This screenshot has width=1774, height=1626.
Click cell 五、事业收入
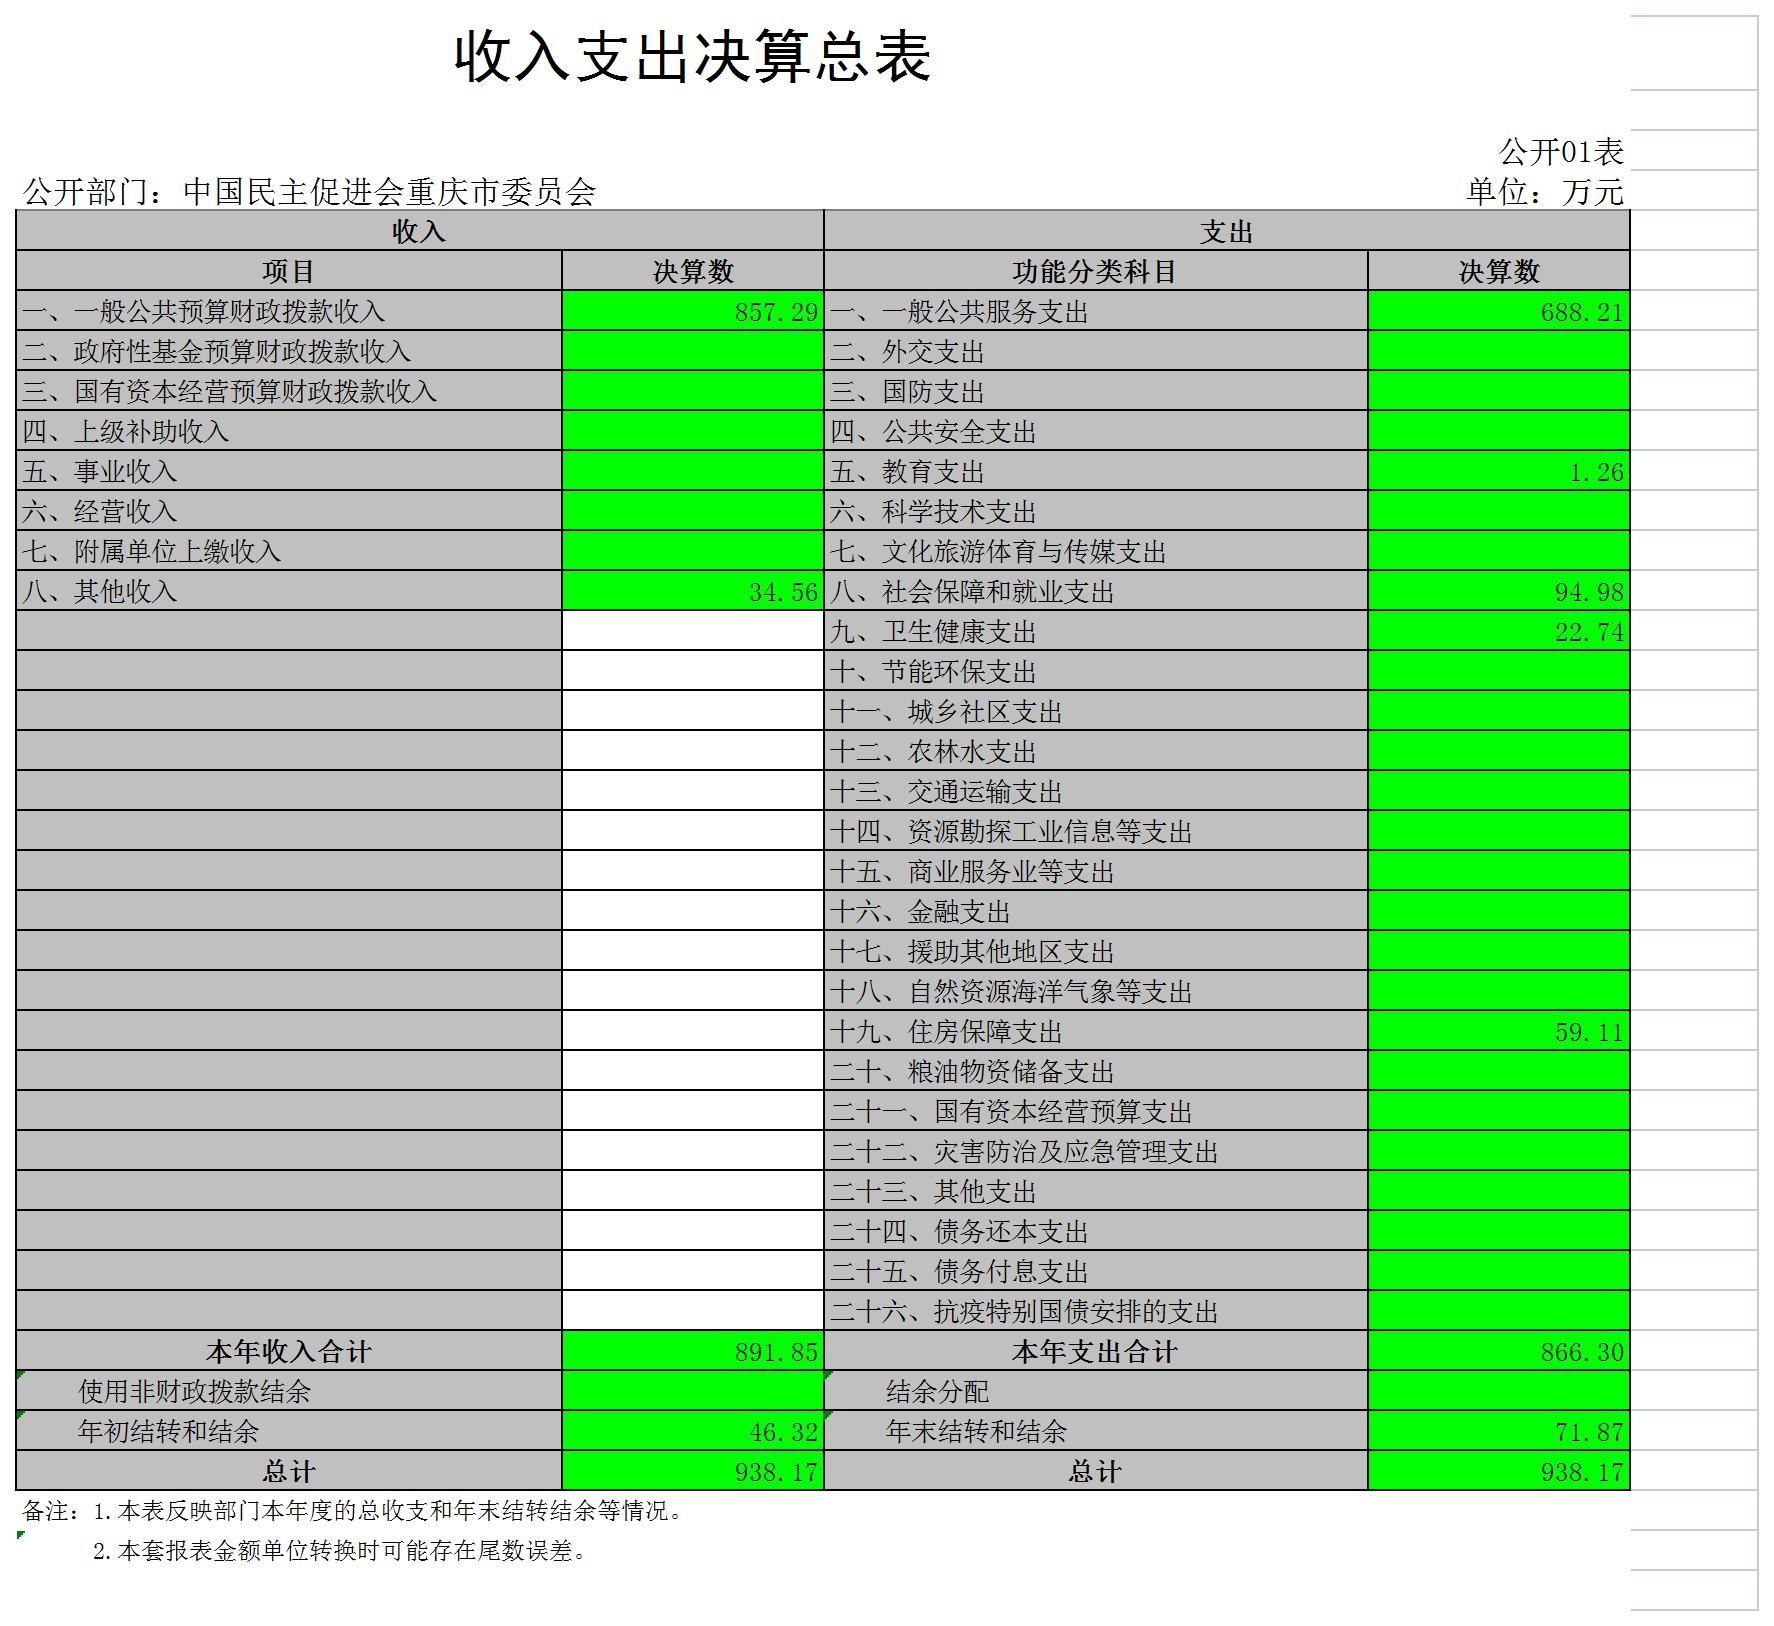pyautogui.click(x=289, y=471)
